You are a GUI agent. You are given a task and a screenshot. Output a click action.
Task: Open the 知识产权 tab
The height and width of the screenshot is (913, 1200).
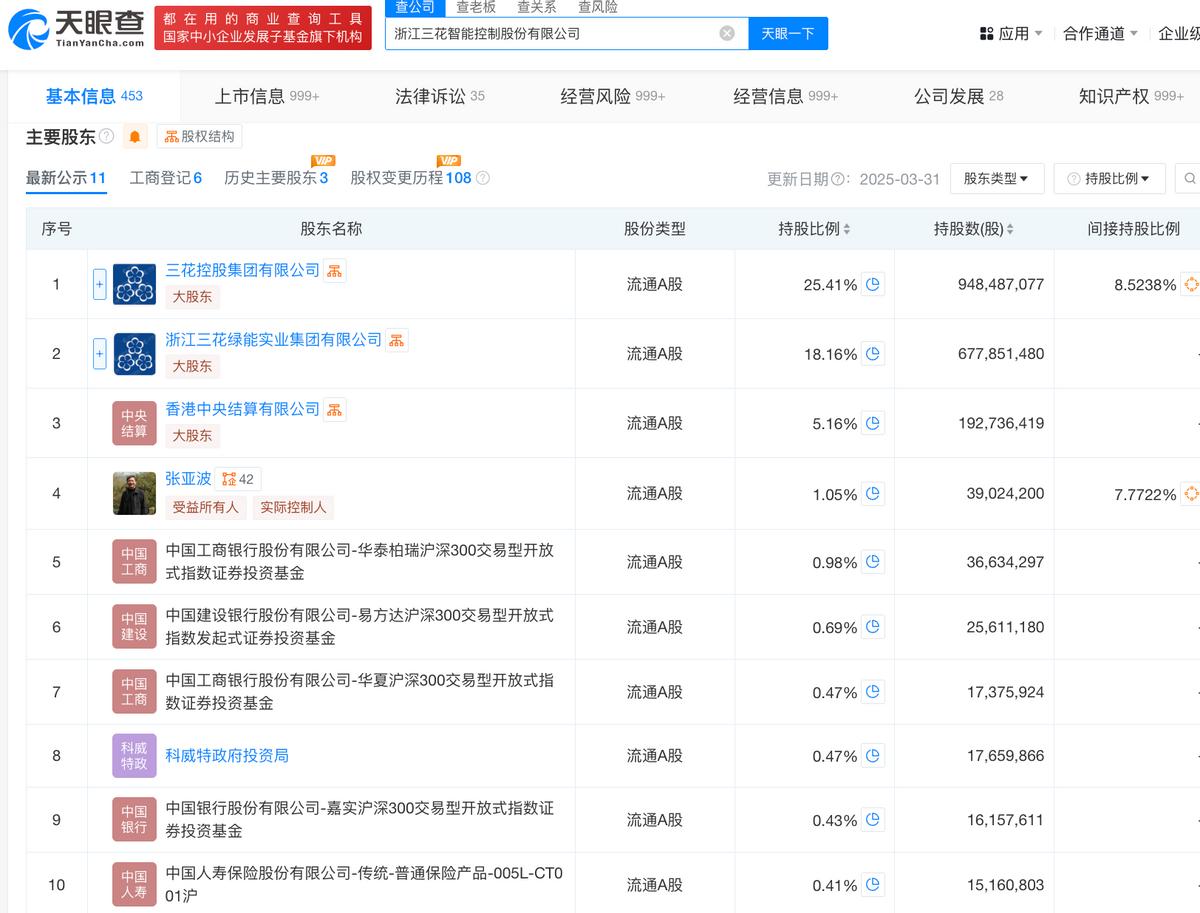(1131, 96)
